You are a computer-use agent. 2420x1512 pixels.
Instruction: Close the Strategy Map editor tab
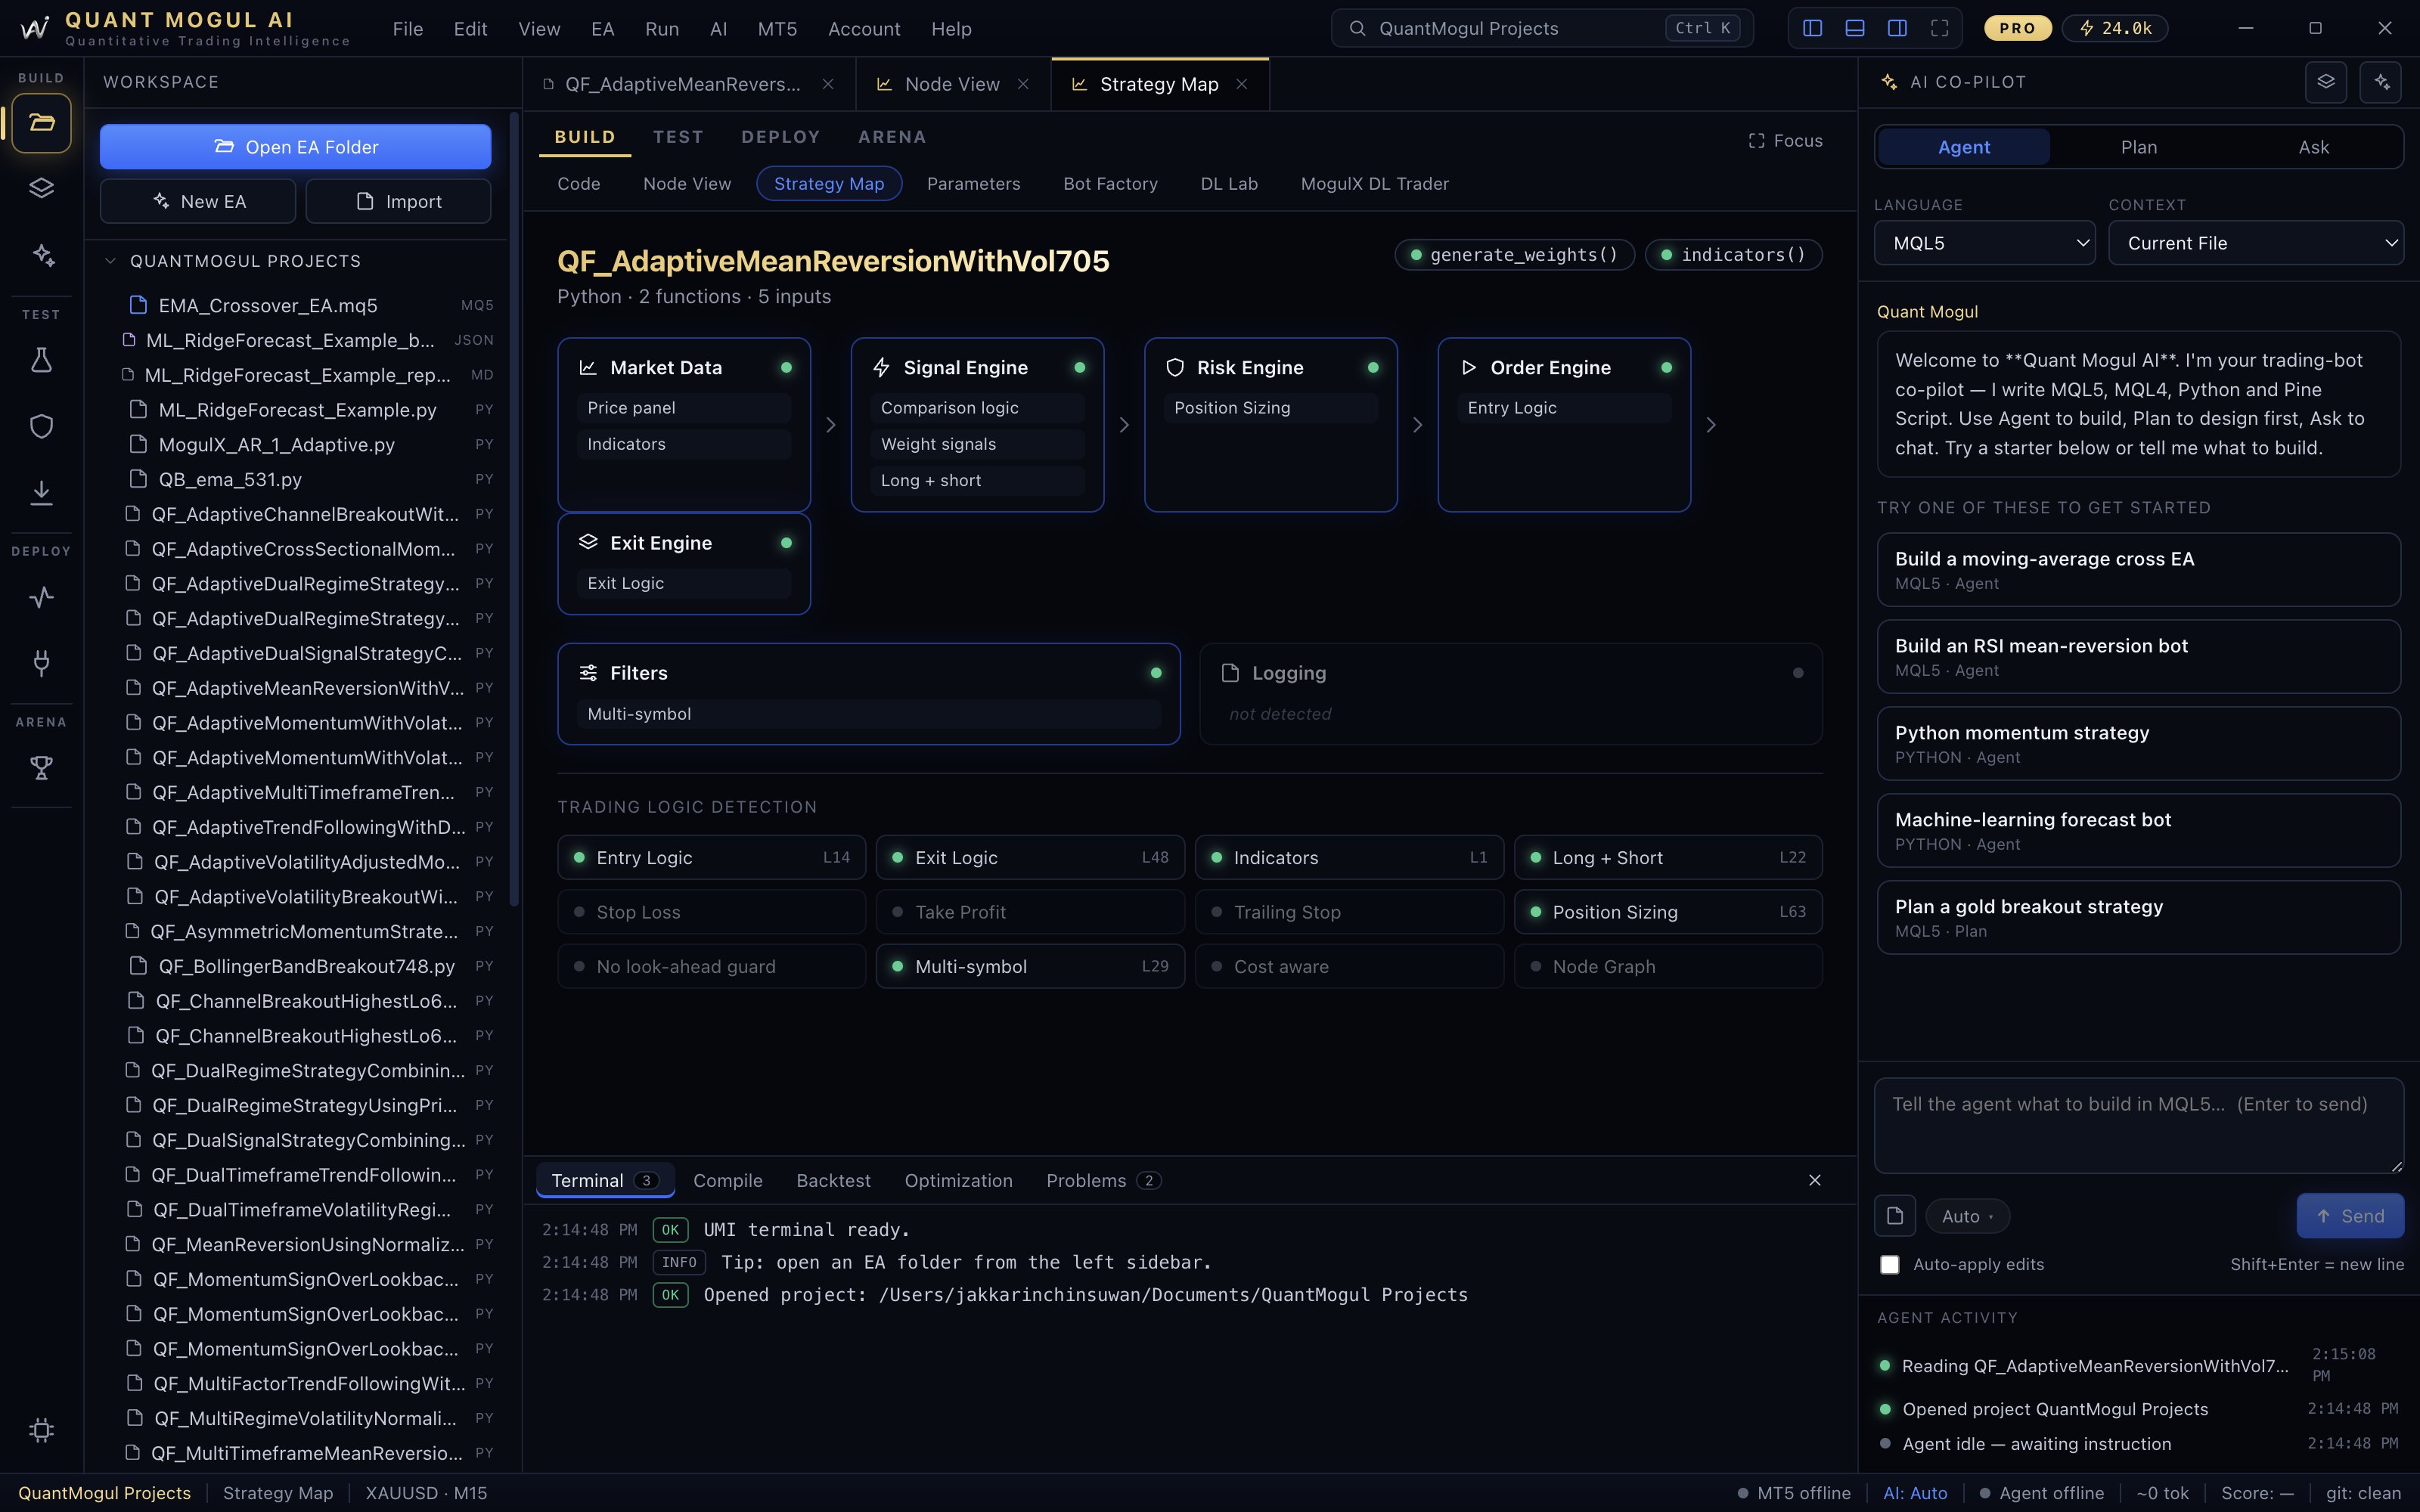[1242, 84]
